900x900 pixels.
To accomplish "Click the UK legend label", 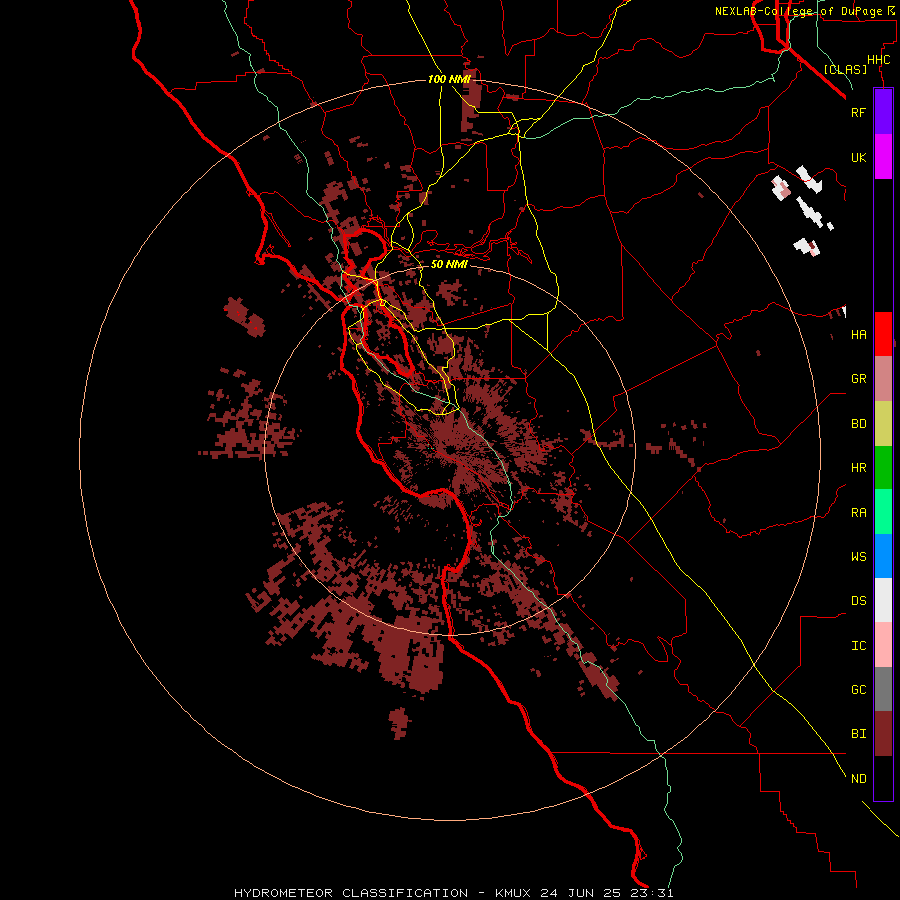I will coord(858,157).
